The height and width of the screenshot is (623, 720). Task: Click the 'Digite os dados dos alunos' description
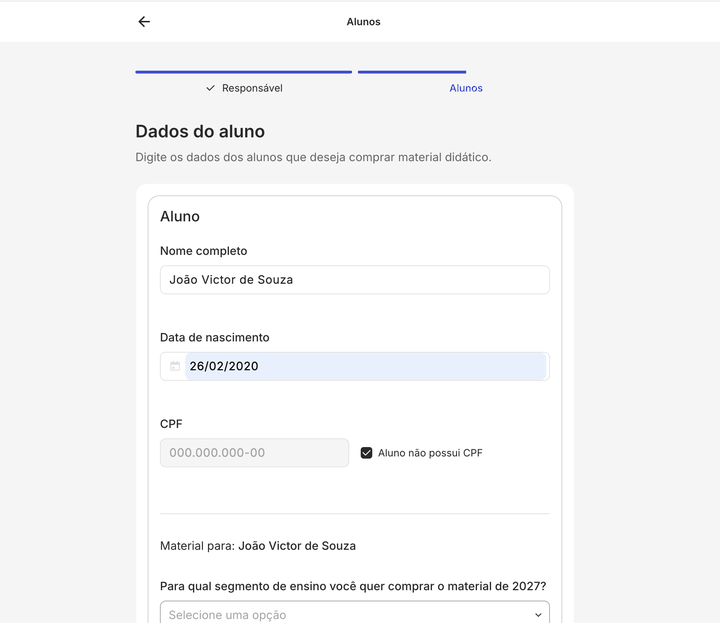coord(313,157)
